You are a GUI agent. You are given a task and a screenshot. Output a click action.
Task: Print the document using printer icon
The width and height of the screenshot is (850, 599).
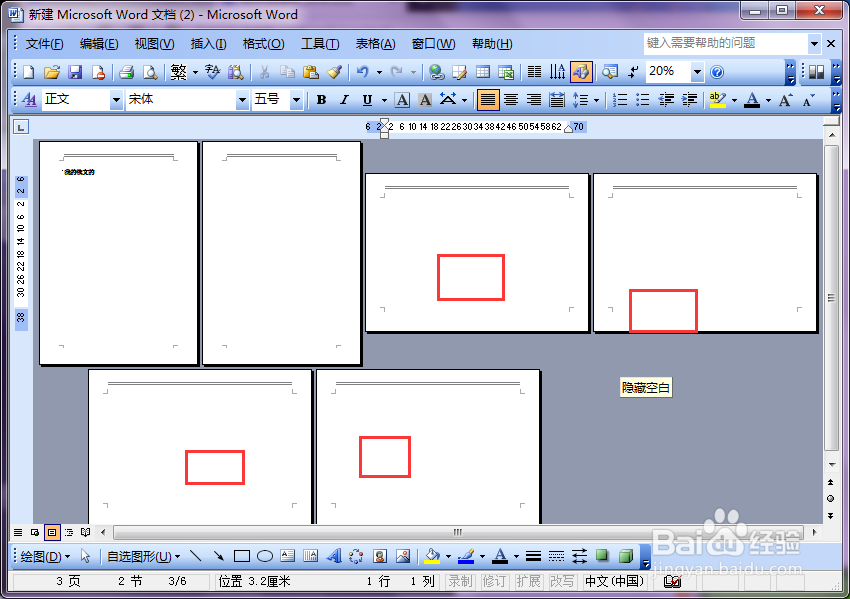126,72
